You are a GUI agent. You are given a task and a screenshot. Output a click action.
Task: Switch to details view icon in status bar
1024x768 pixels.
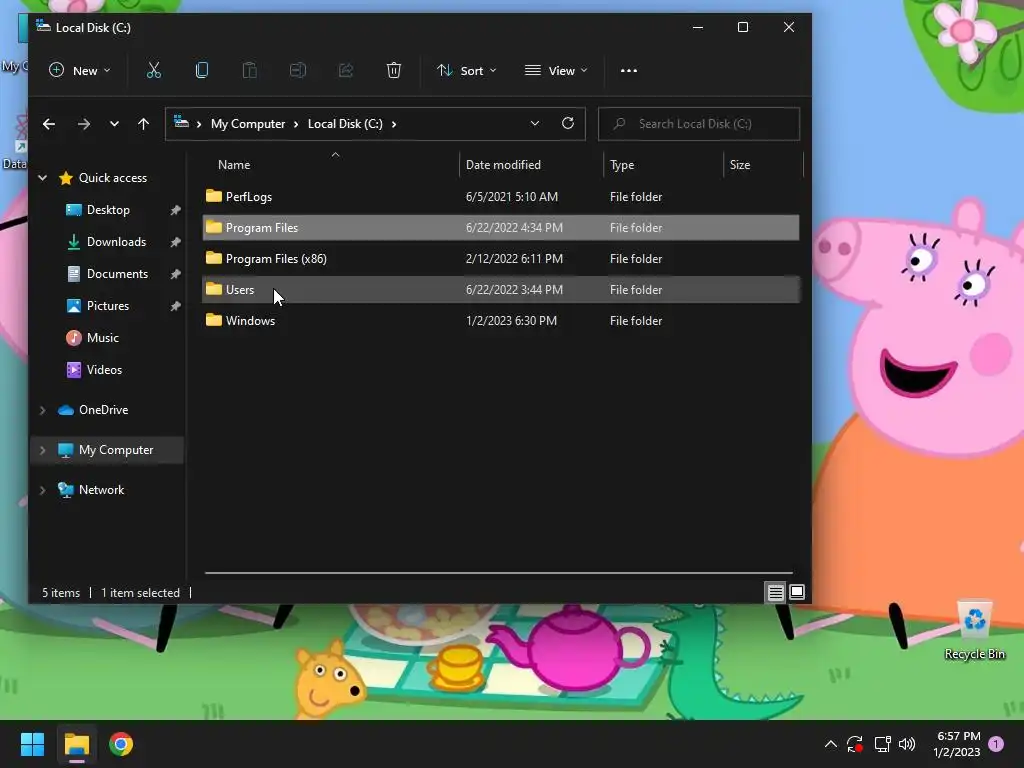775,592
